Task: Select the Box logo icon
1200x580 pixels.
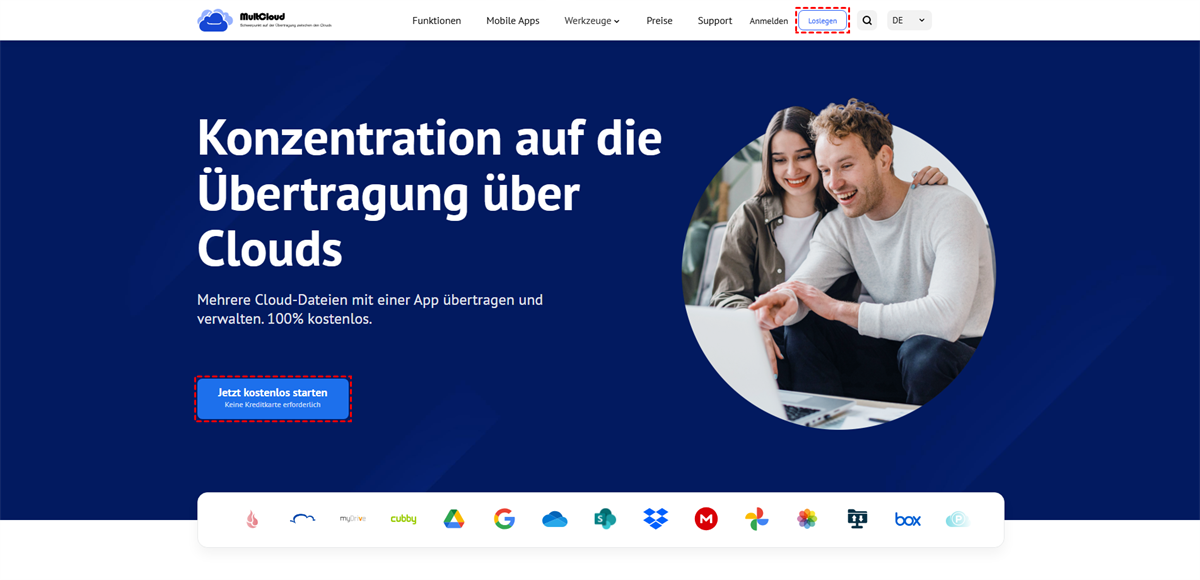Action: point(908,519)
